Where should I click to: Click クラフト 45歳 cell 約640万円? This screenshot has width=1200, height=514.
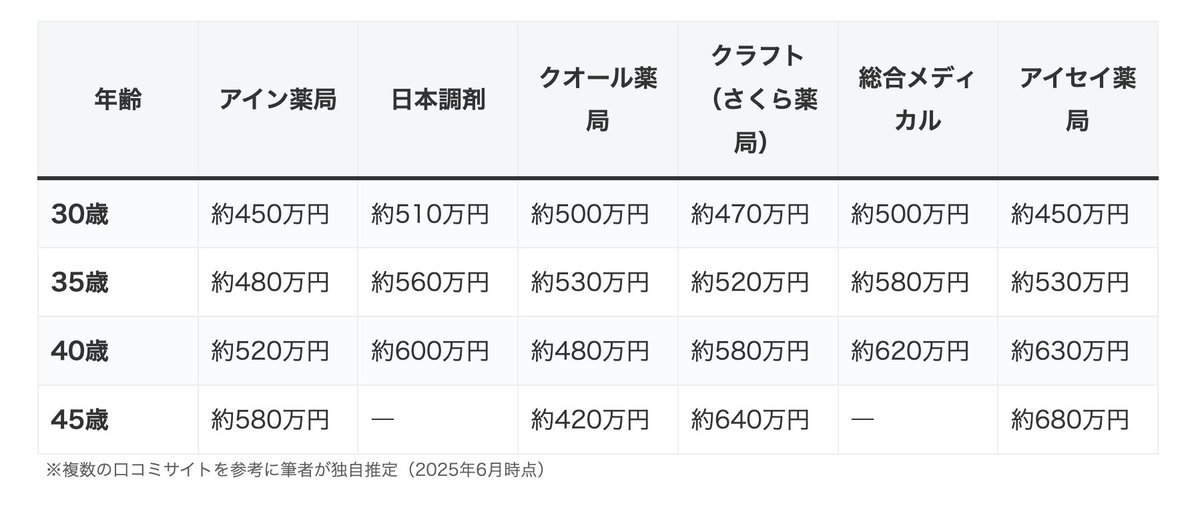click(750, 419)
